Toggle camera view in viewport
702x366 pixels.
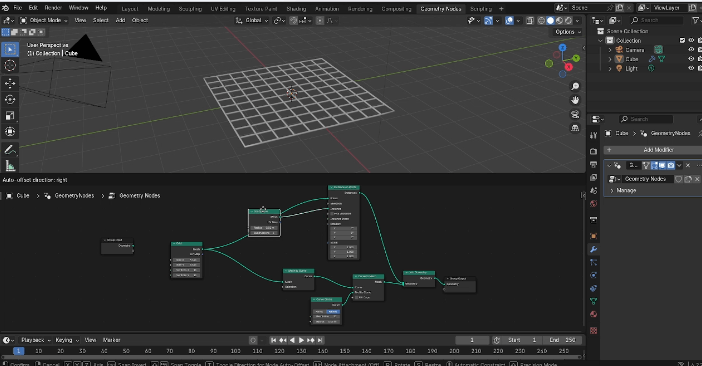(575, 114)
